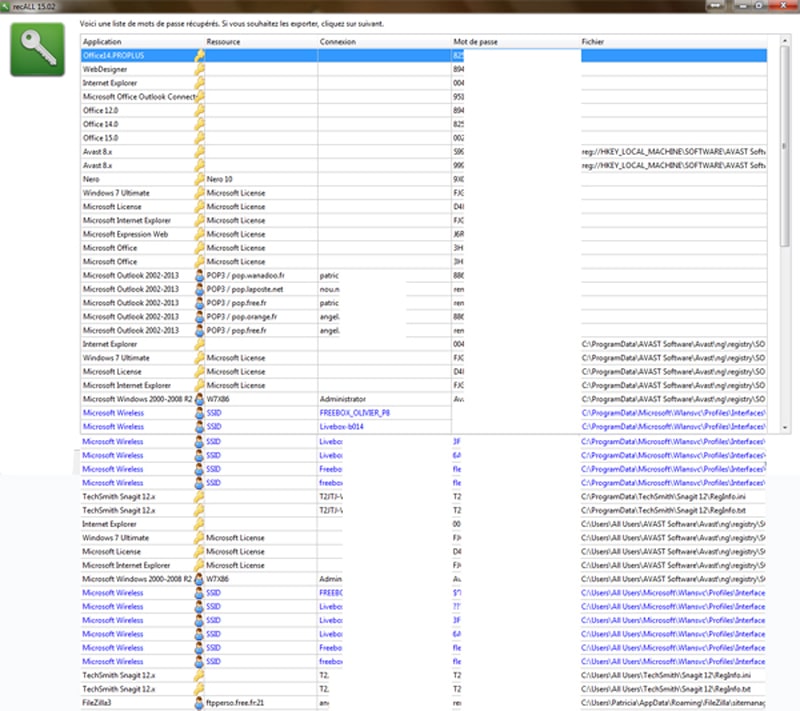Click the key icon on the Office14.PROPLUS row
This screenshot has width=800, height=711.
tap(199, 55)
